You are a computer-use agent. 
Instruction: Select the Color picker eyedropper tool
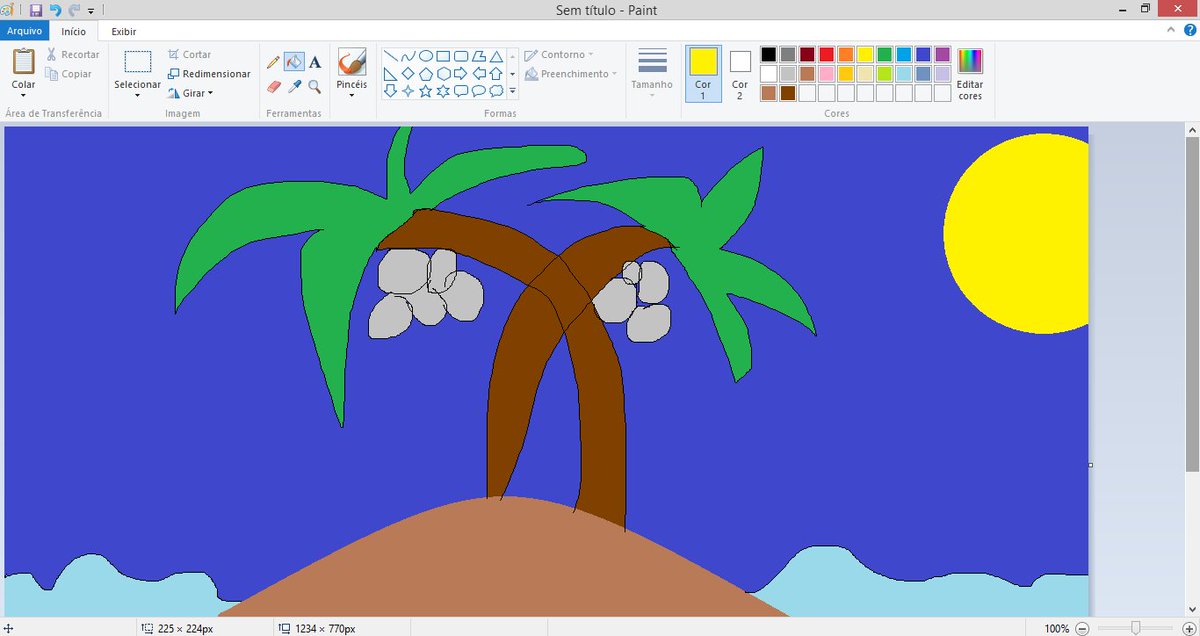tap(294, 87)
